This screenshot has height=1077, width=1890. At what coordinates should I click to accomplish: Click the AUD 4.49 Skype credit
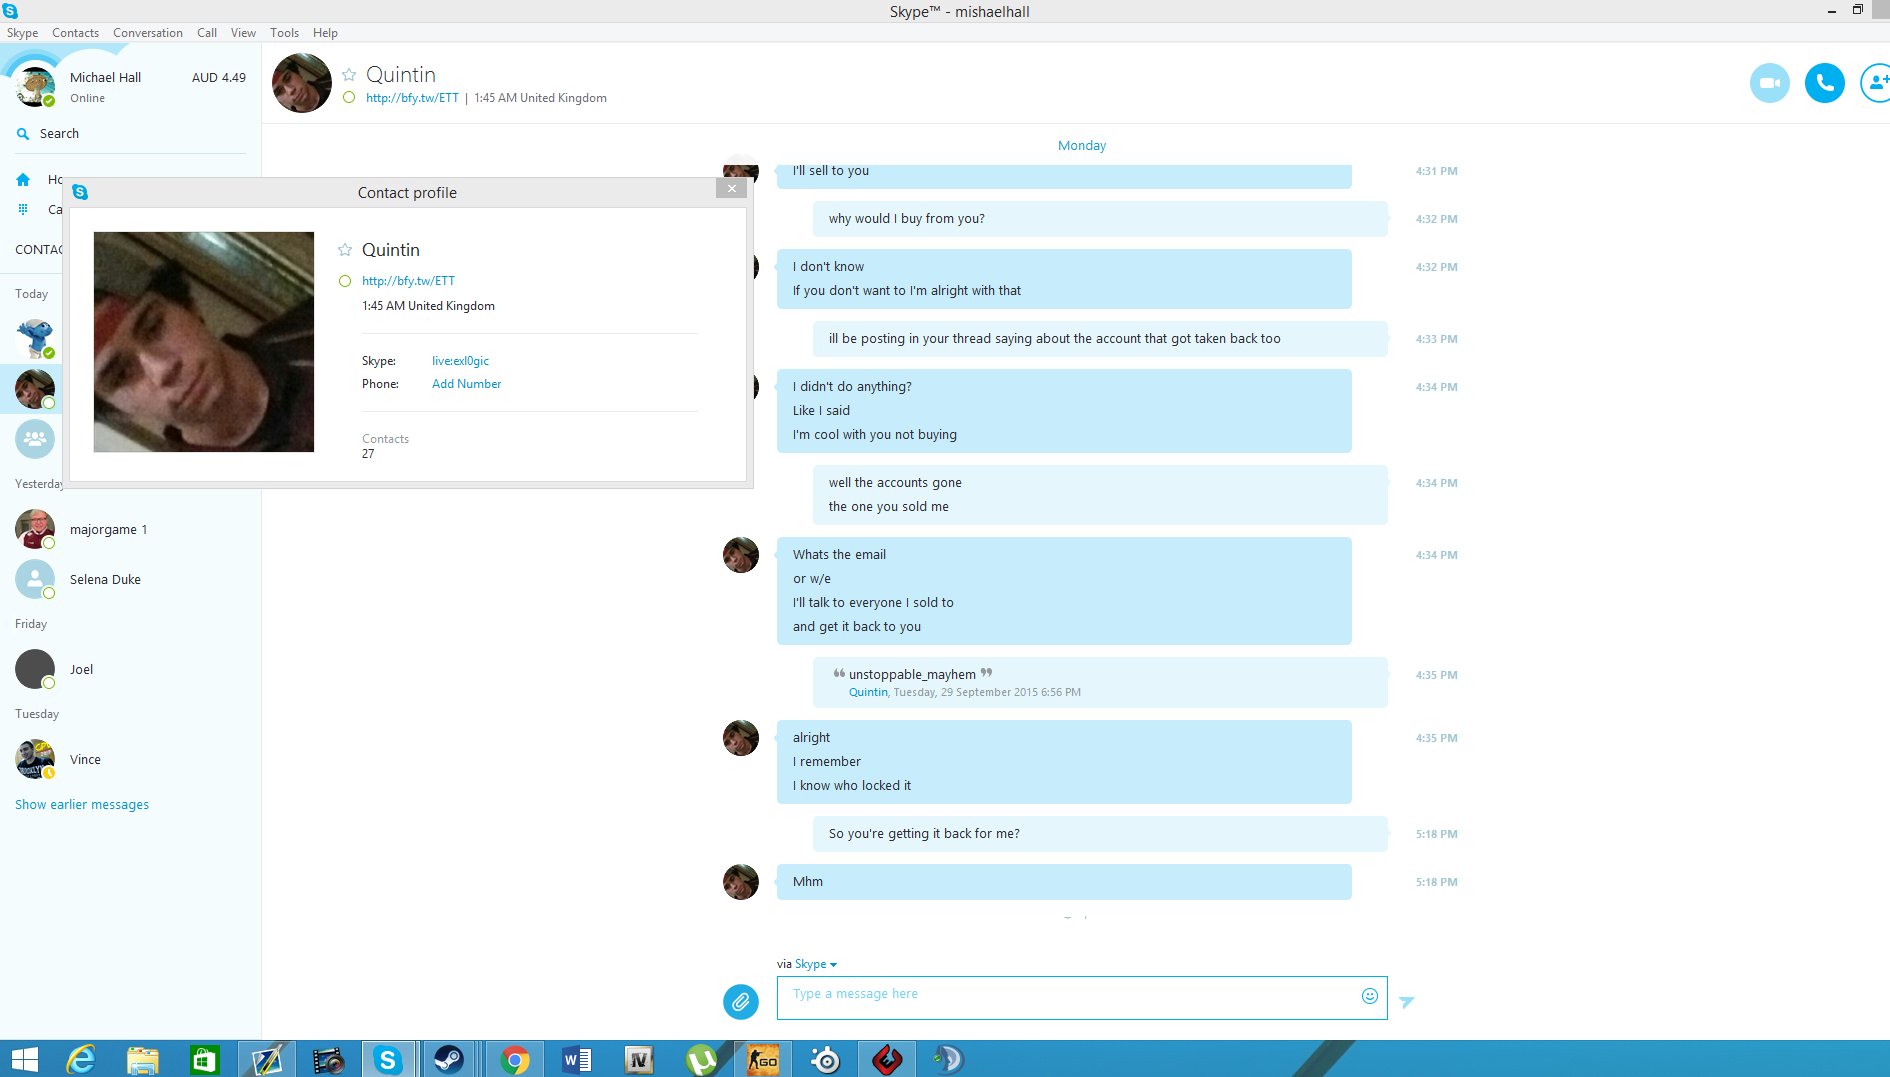tap(219, 78)
